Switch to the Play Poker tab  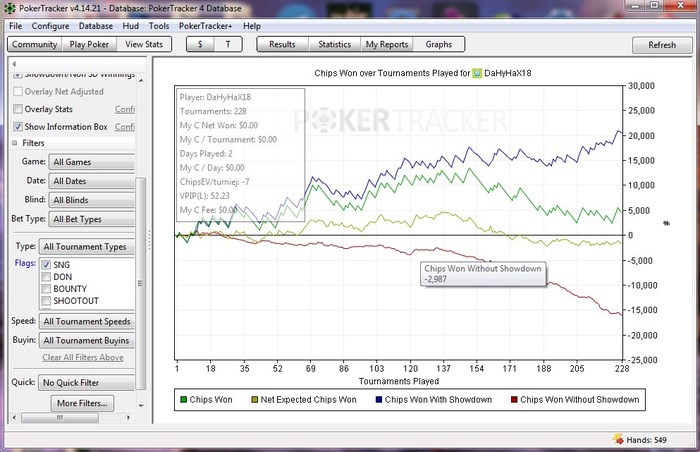[89, 44]
